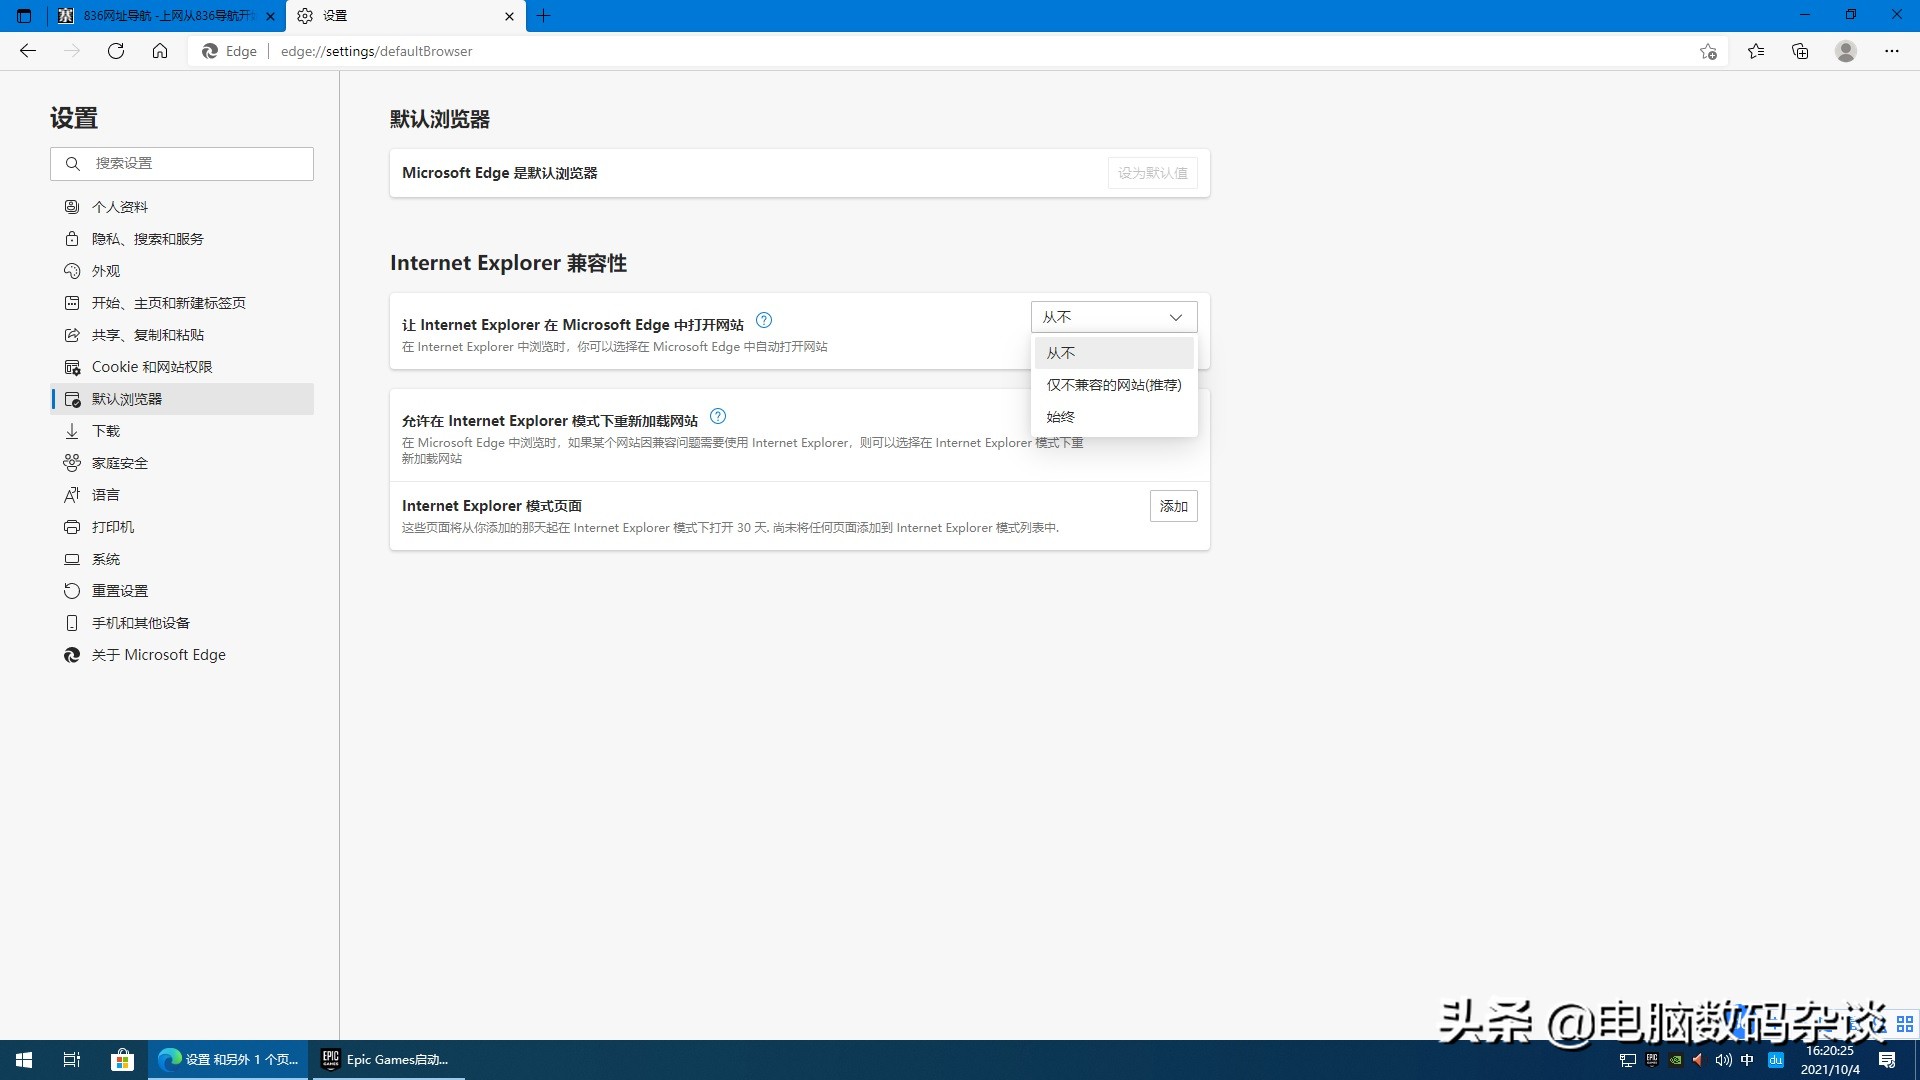The height and width of the screenshot is (1080, 1920).
Task: Click the browser refresh icon
Action: (116, 51)
